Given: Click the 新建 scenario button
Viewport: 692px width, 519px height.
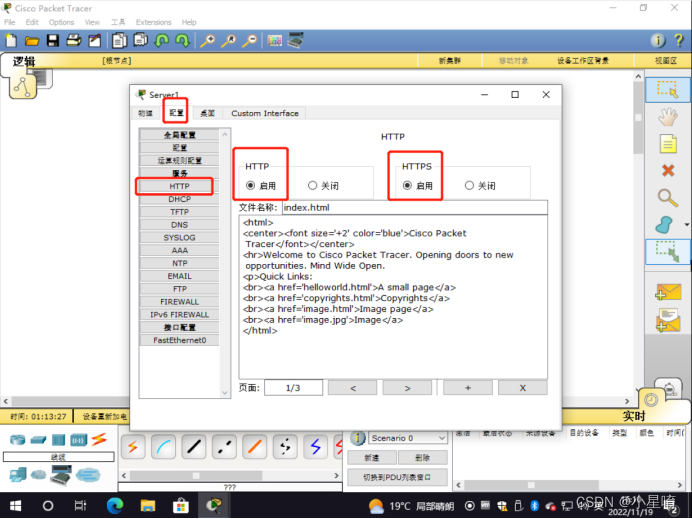Looking at the screenshot, I should point(372,458).
